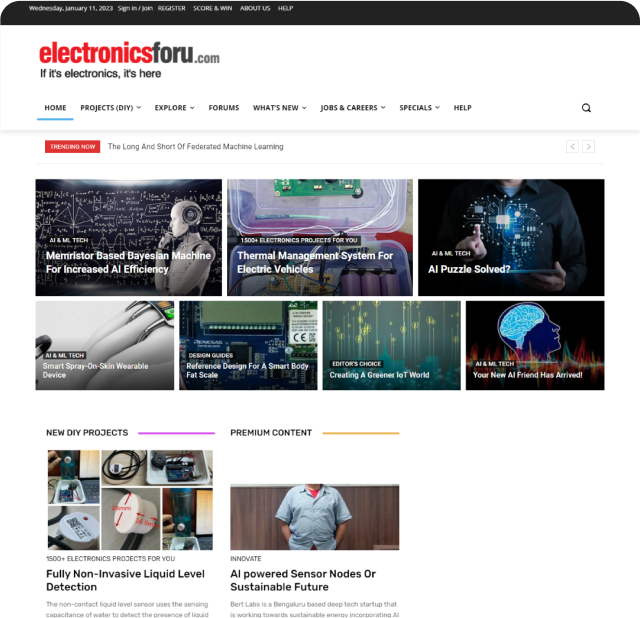Viewport: 640px width, 618px height.
Task: Open Fully Non-Invasive Liquid Level Detection title
Action: [x=125, y=580]
